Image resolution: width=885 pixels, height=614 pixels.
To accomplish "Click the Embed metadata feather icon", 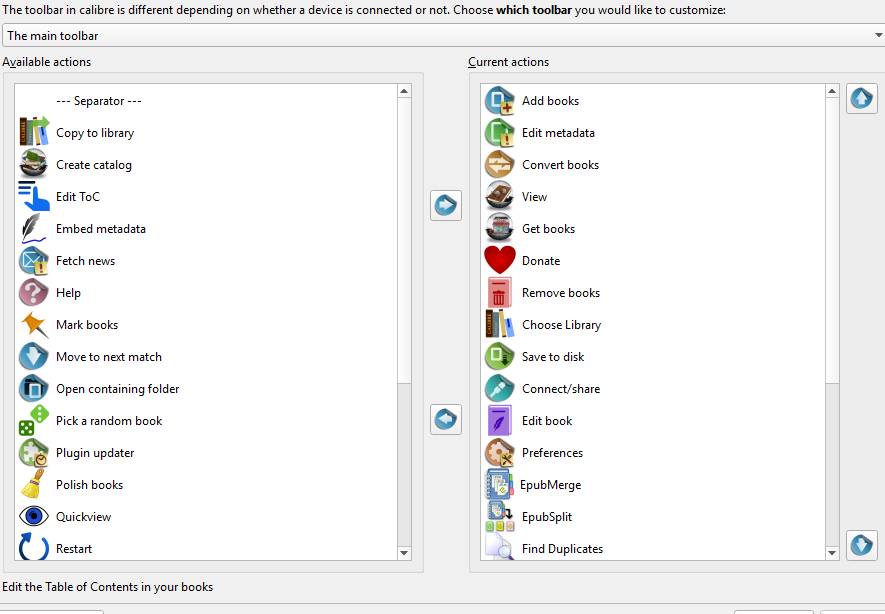I will tap(34, 228).
